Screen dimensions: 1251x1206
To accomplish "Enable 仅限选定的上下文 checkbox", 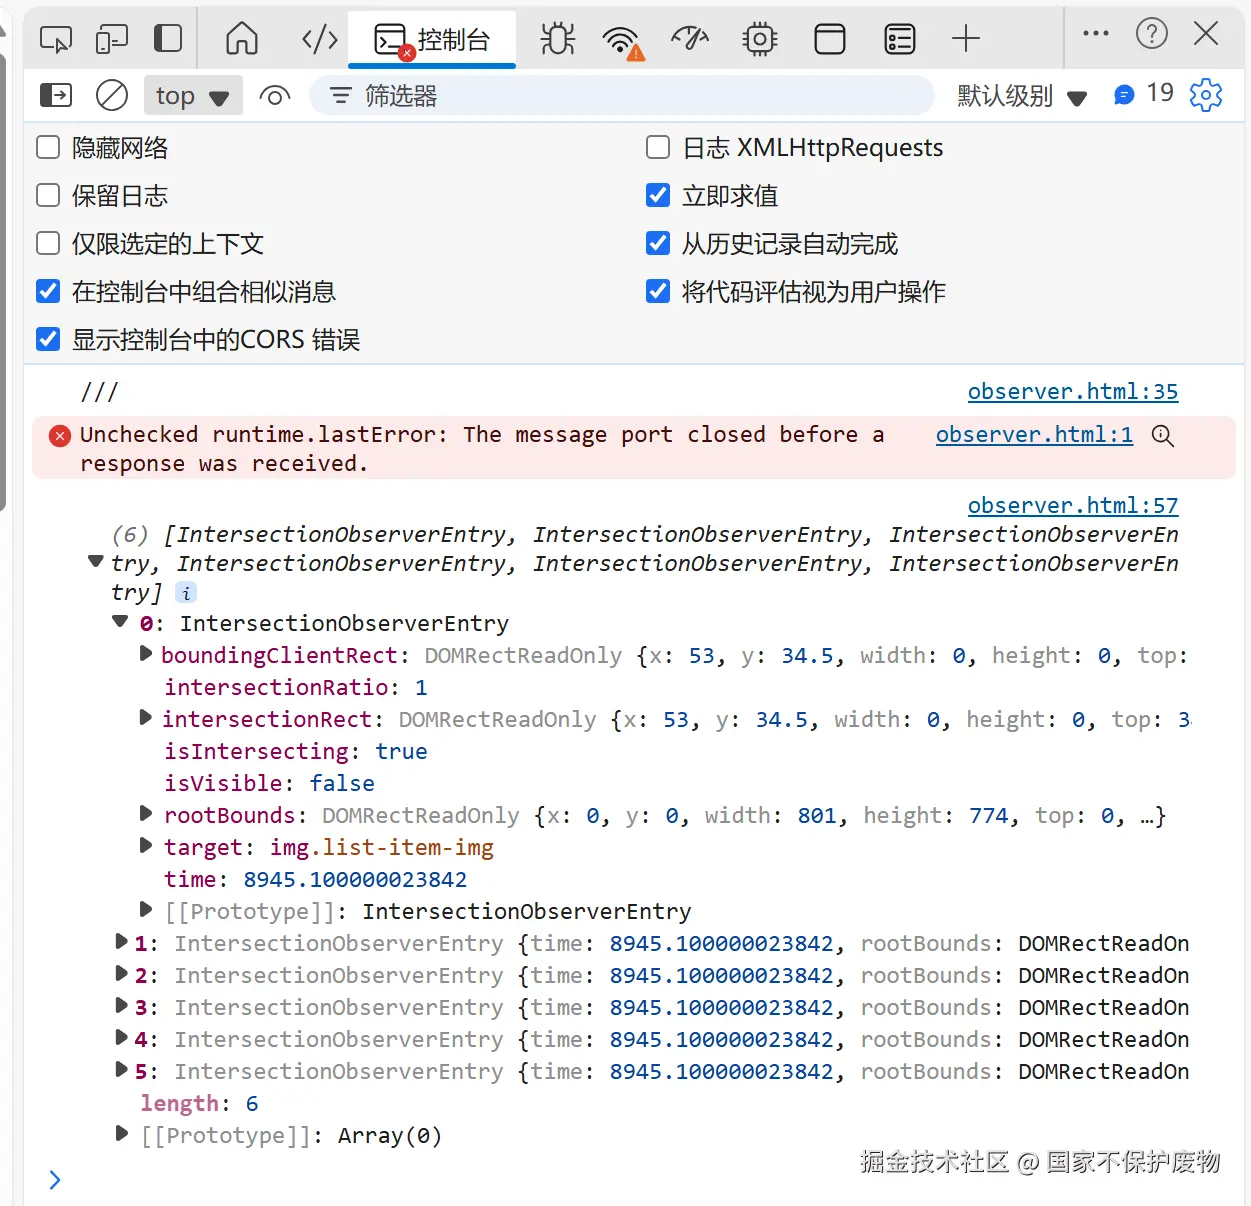I will (x=48, y=243).
